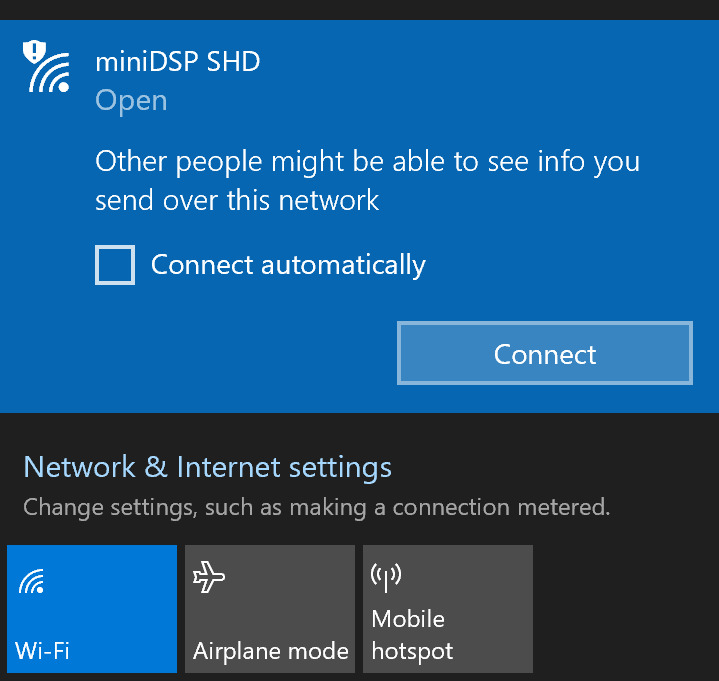This screenshot has width=719, height=681.
Task: Click the "Mobile hotspot" label text
Action: (x=412, y=635)
